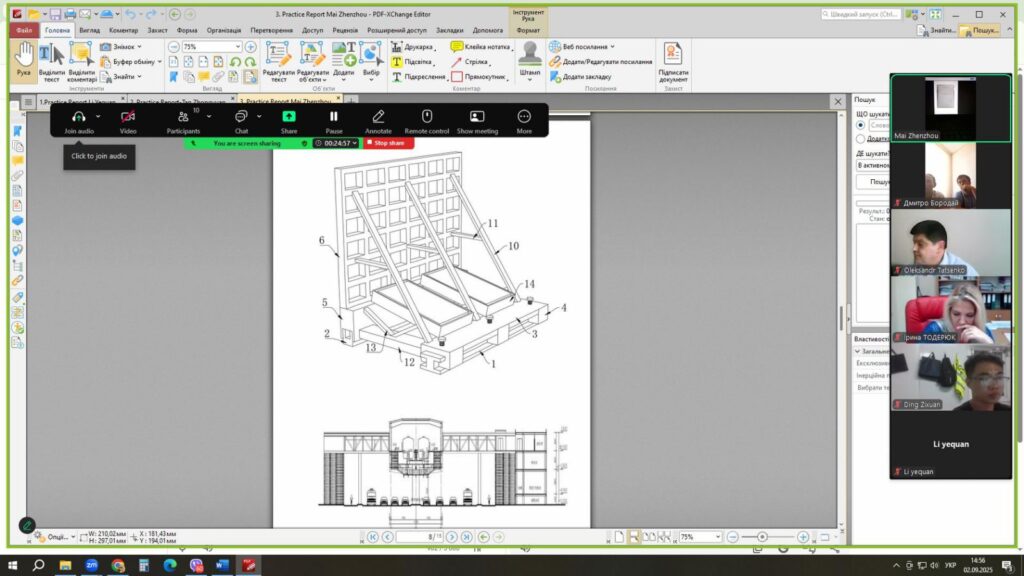Expand the Join audio options arrow
Image resolution: width=1024 pixels, height=576 pixels.
(98, 116)
